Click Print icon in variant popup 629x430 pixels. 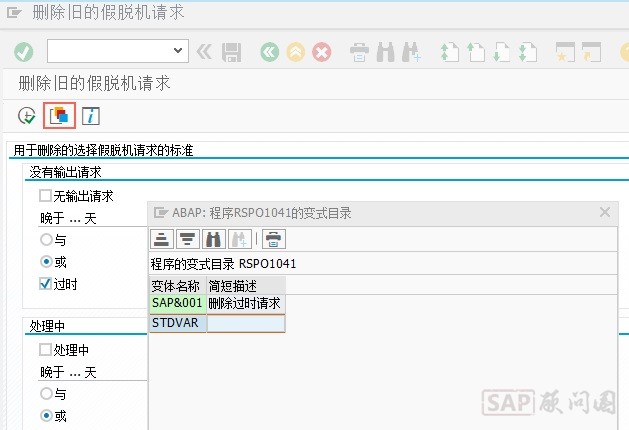[x=274, y=239]
